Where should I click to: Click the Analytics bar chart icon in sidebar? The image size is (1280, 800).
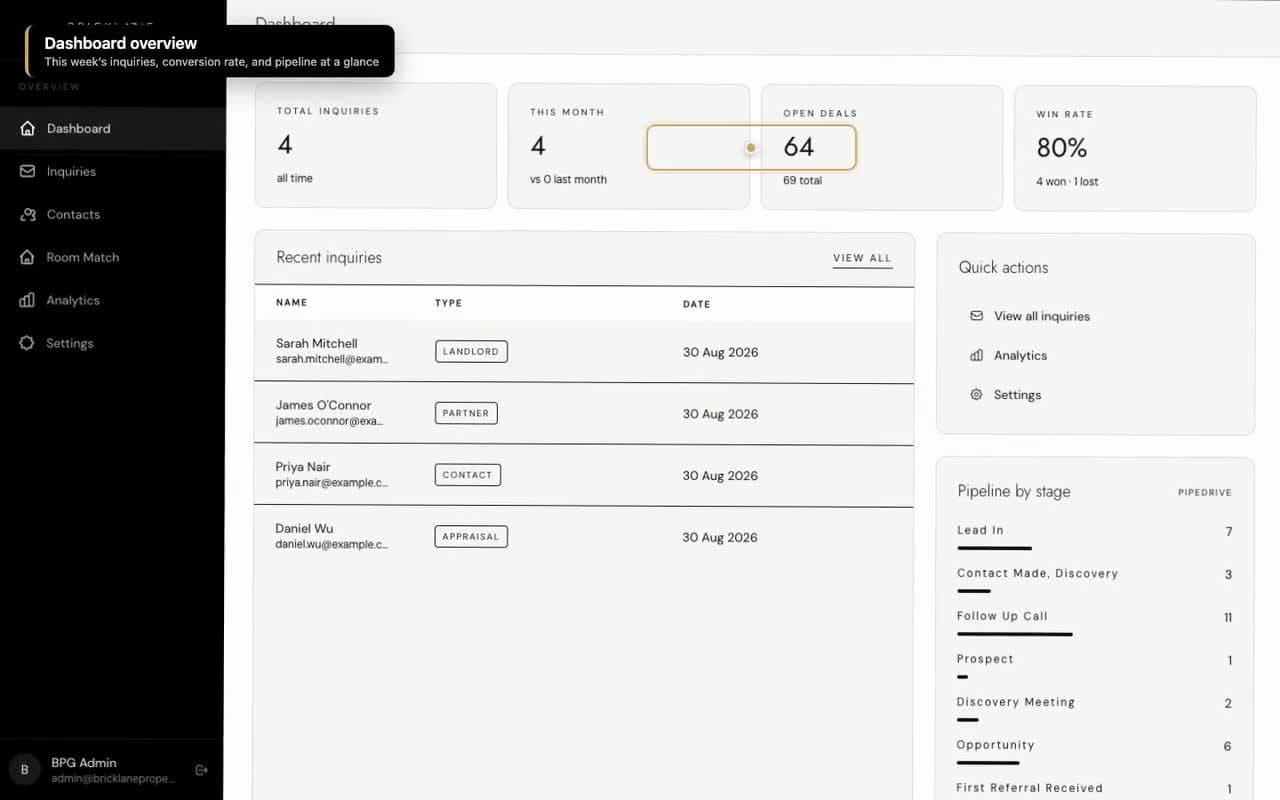(x=27, y=300)
